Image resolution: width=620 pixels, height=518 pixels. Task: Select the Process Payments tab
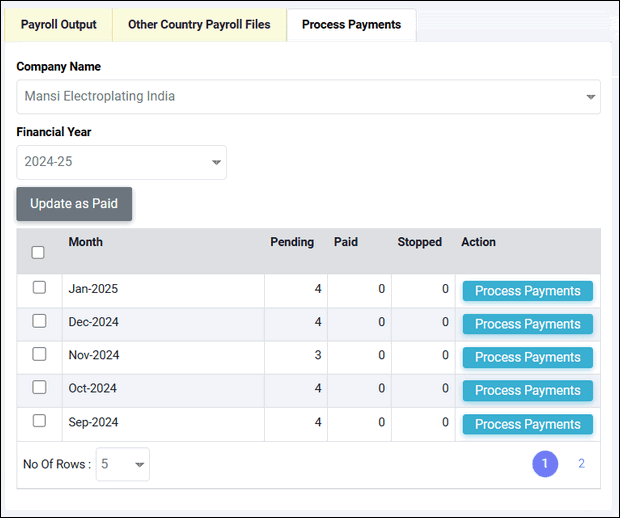[351, 25]
